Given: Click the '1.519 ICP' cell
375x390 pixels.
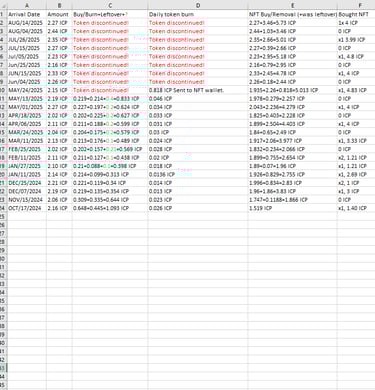Looking at the screenshot, I should coord(293,208).
